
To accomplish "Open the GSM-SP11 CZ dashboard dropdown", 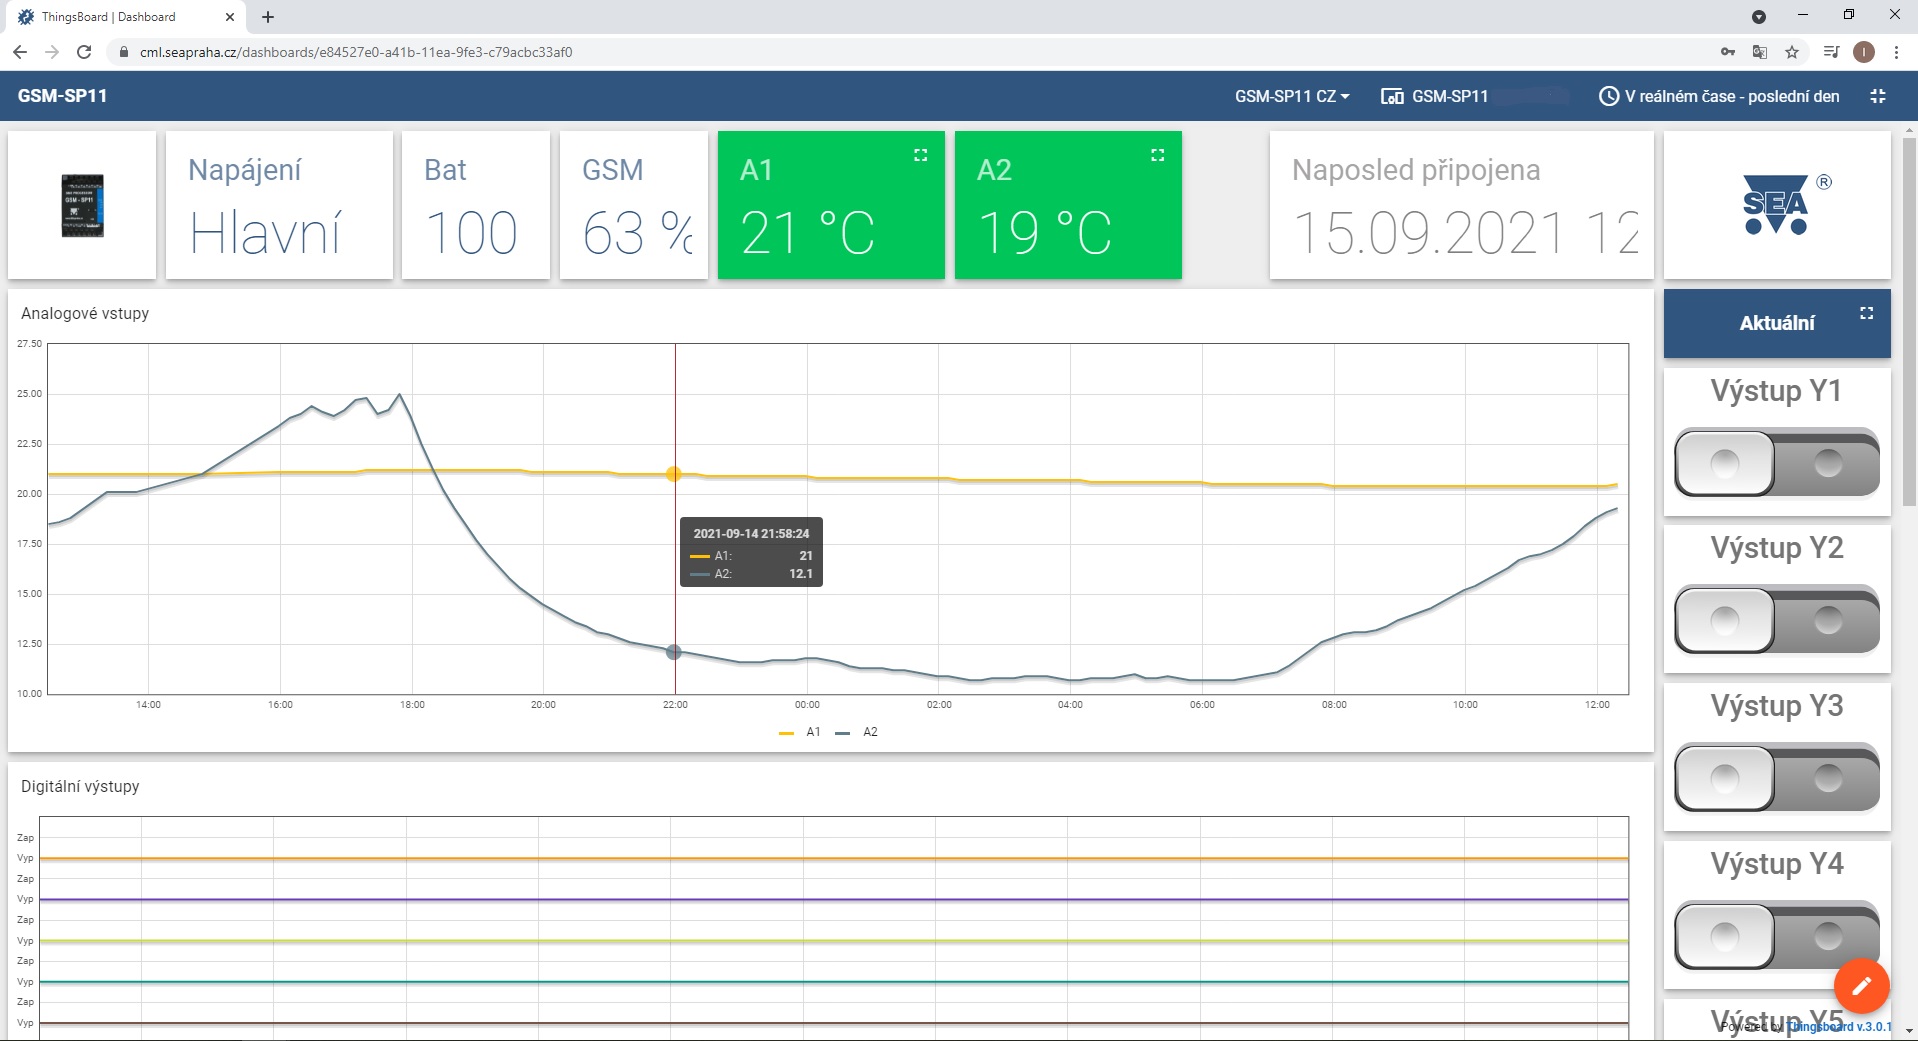I will (1292, 96).
